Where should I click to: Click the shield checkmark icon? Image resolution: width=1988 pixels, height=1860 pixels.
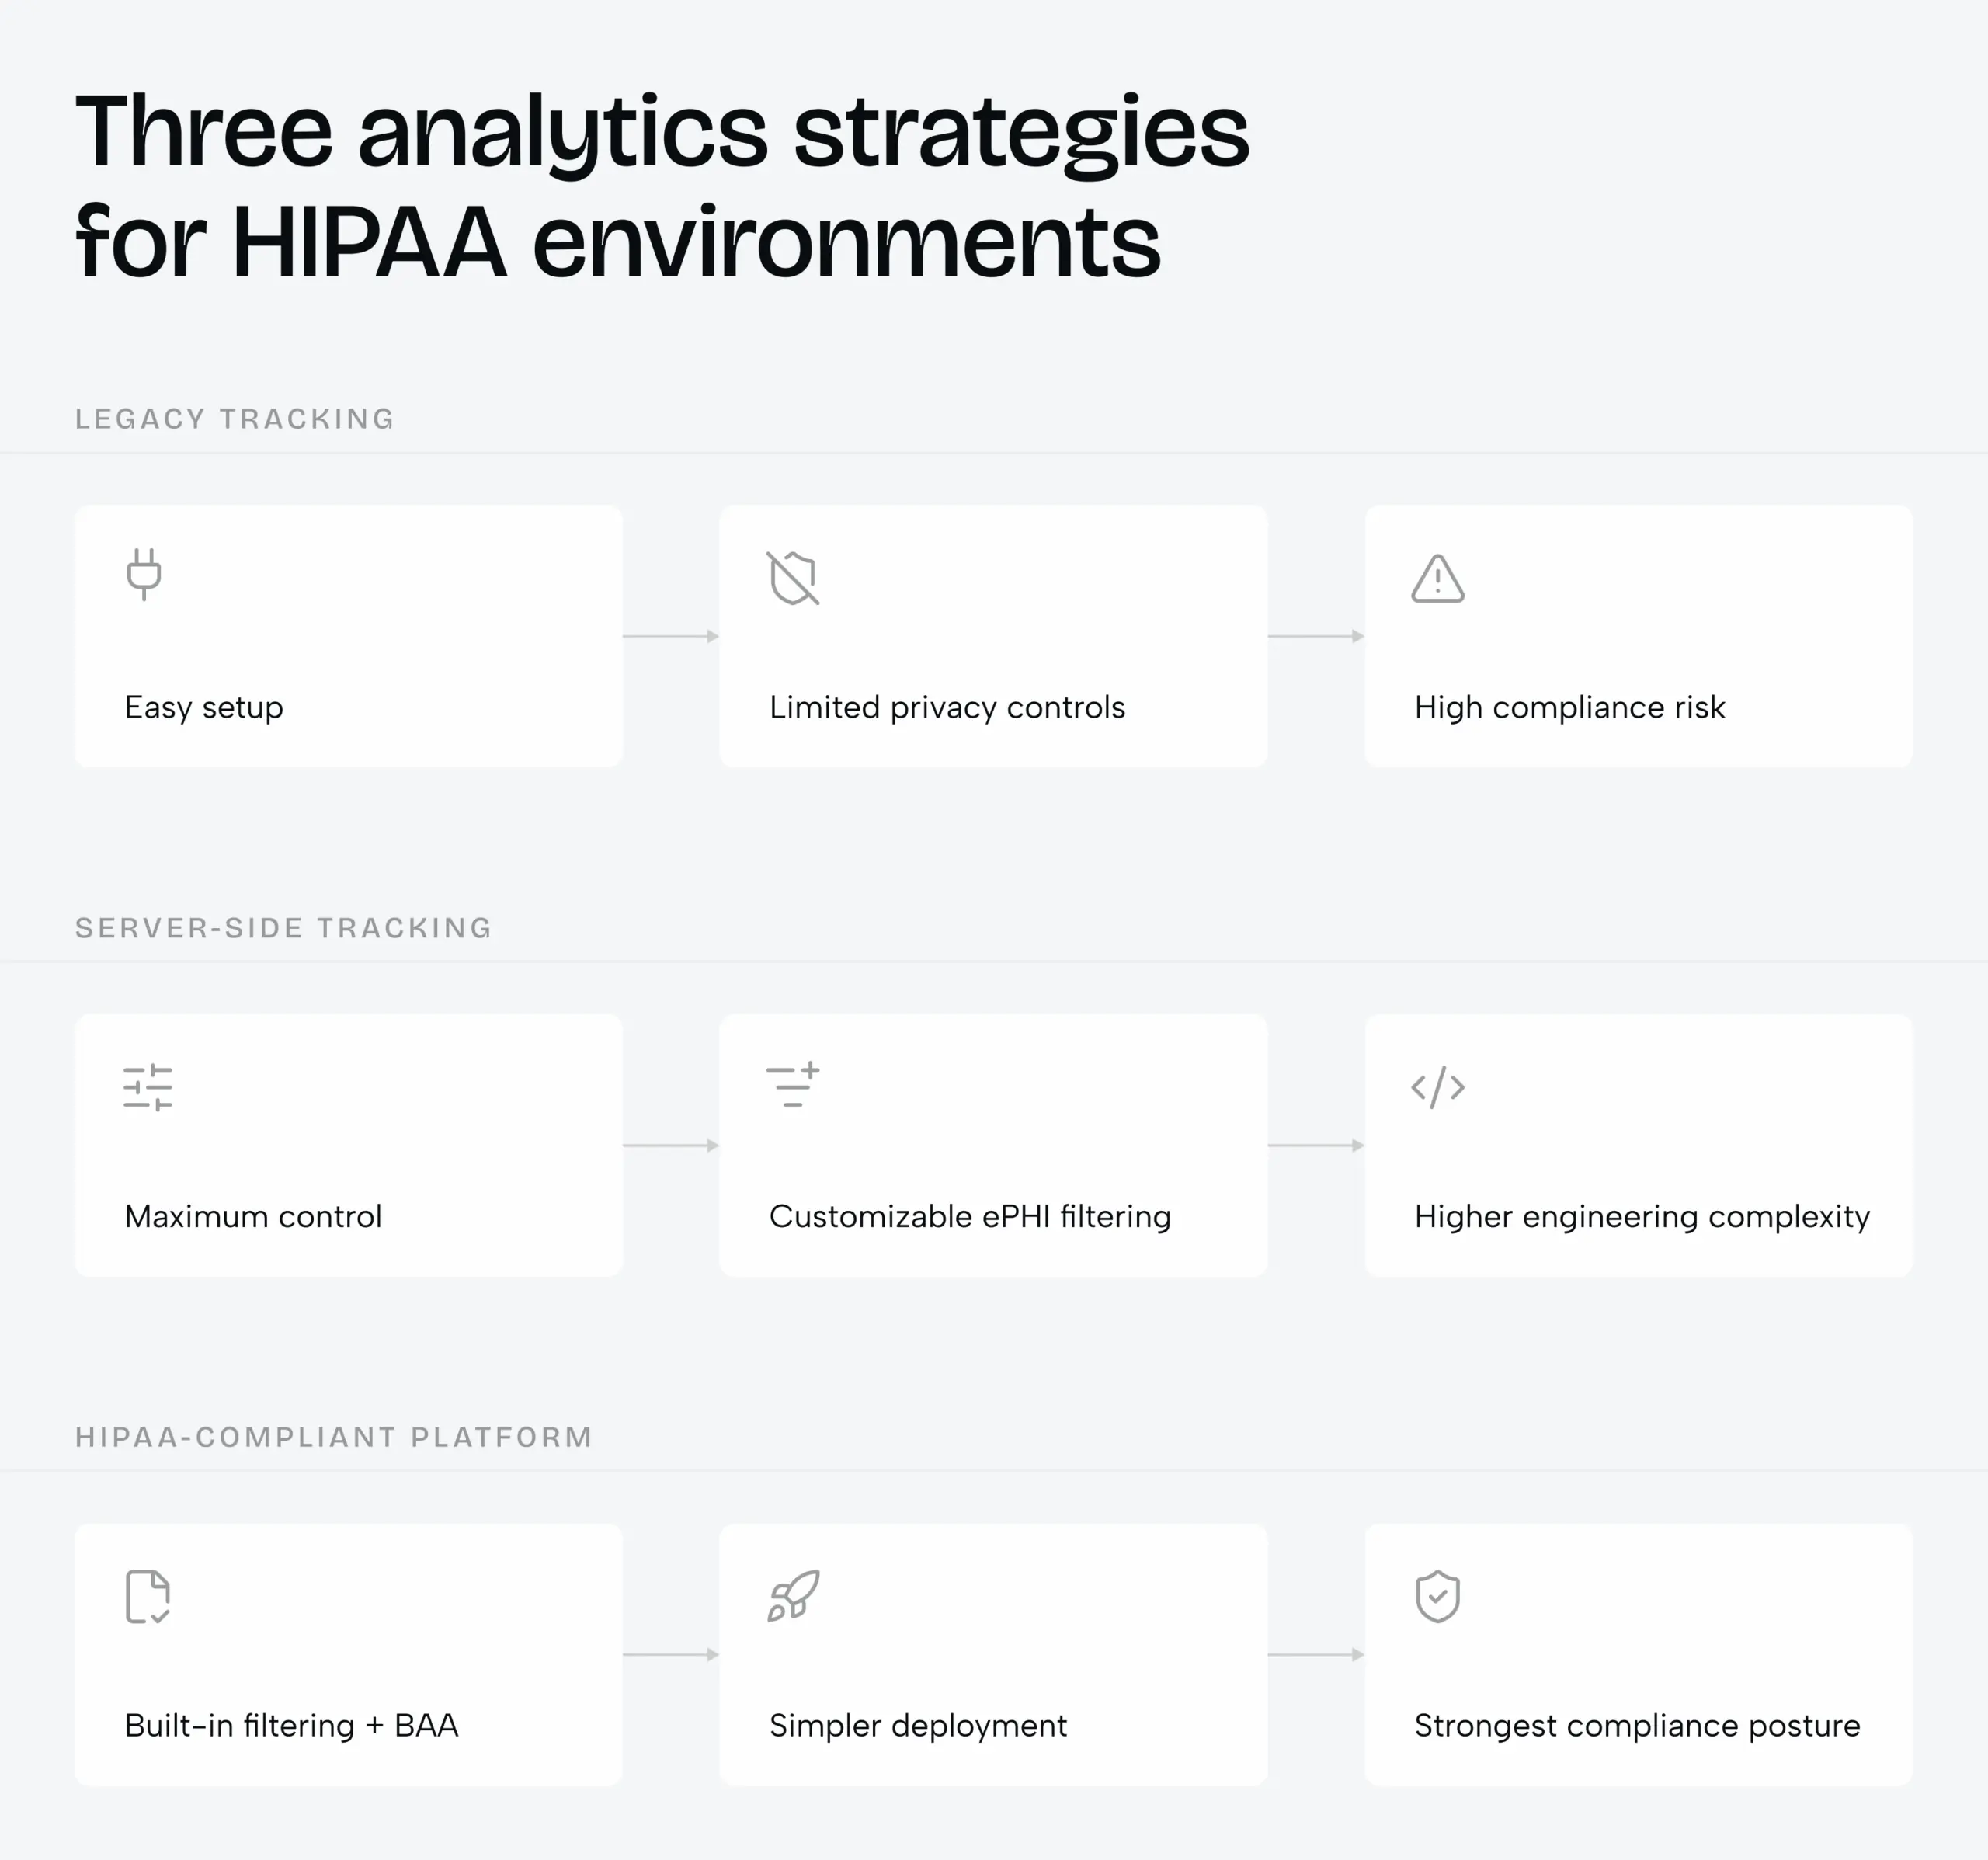click(x=1438, y=1596)
